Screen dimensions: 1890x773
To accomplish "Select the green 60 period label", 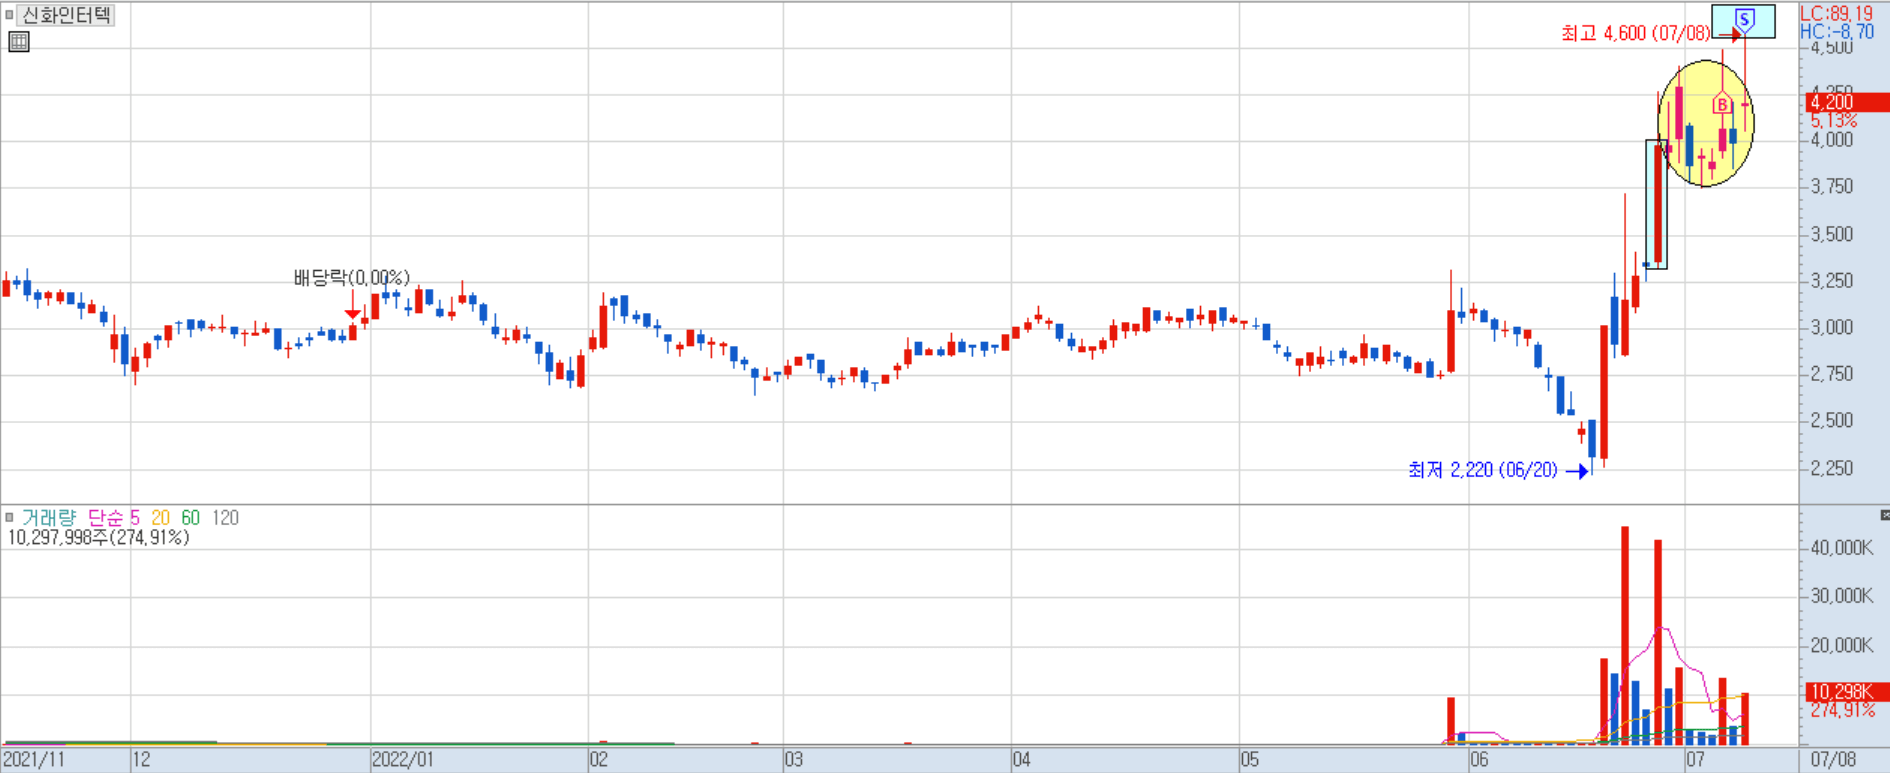I will point(191,518).
